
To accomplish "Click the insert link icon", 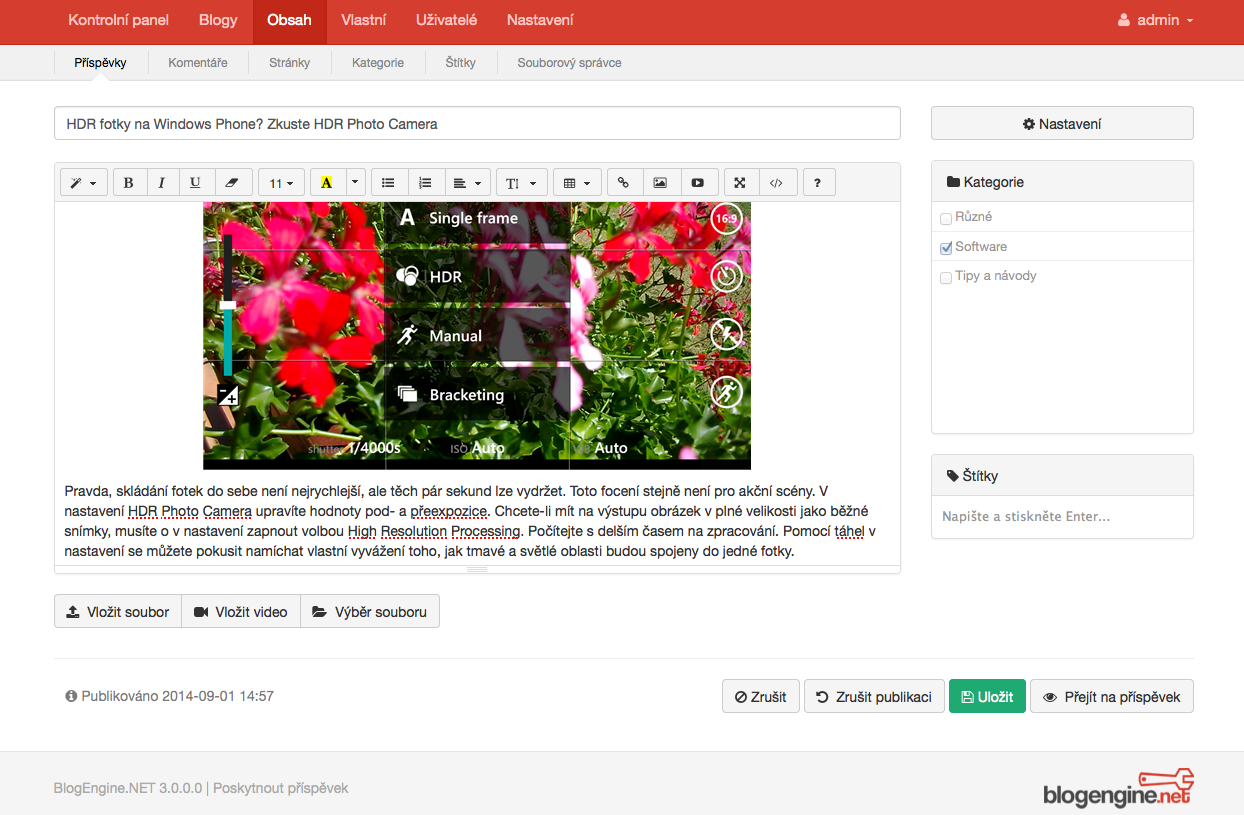I will pos(624,183).
